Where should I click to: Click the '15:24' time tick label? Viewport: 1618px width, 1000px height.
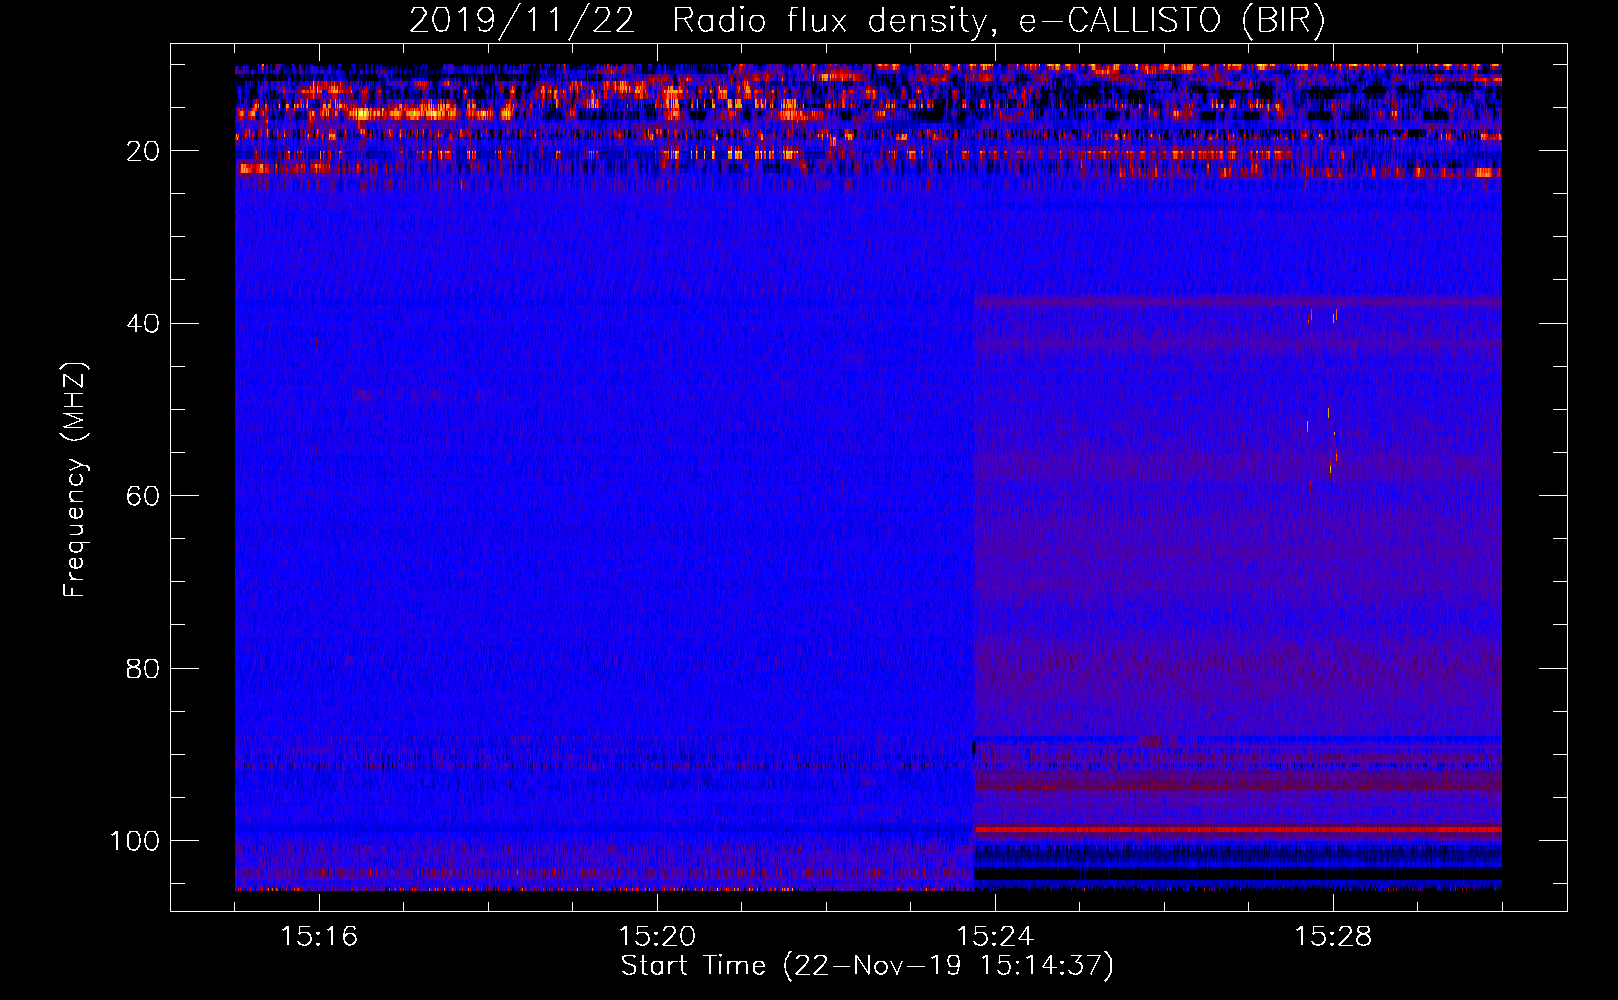(995, 936)
